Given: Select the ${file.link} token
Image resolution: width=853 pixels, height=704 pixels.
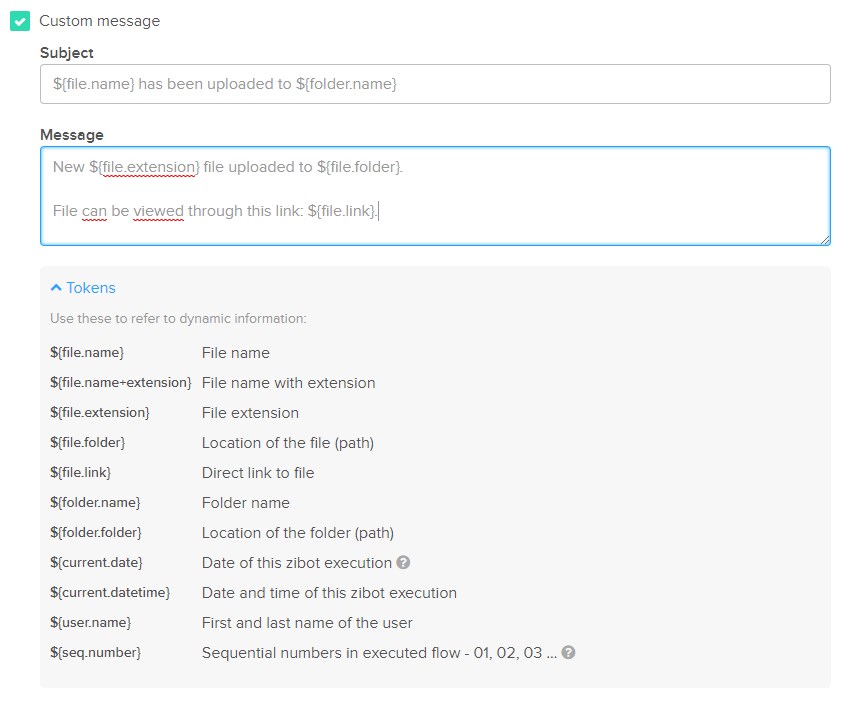Looking at the screenshot, I should pyautogui.click(x=81, y=472).
